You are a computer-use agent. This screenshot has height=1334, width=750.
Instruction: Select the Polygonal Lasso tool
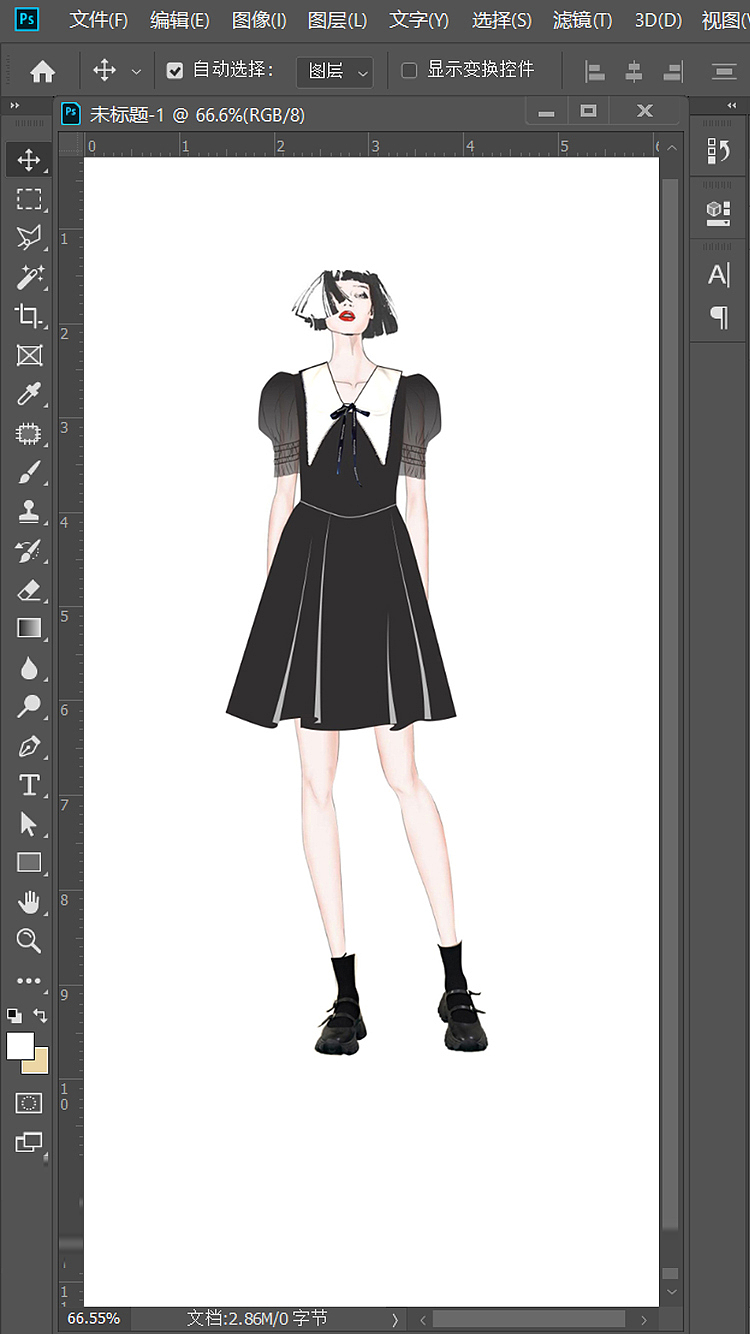(29, 238)
